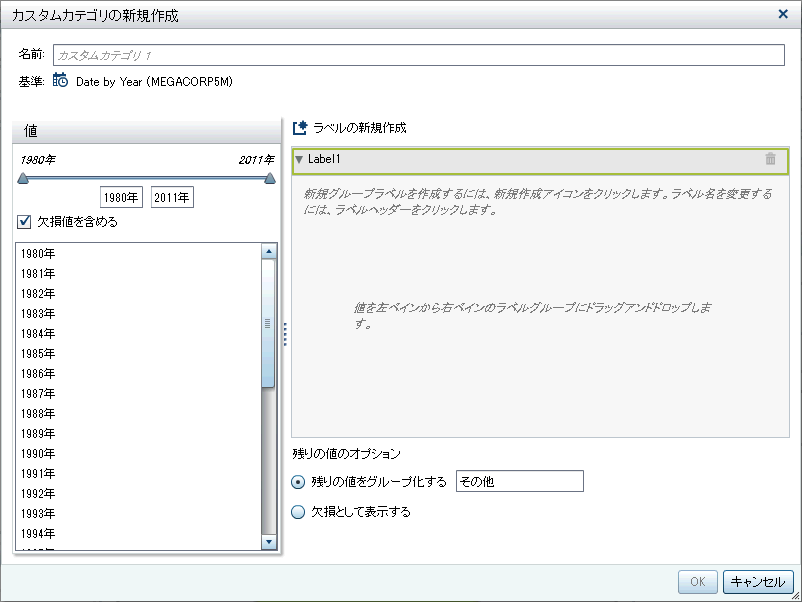Viewport: 802px width, 602px height.
Task: Click the new label creation icon
Action: point(299,128)
